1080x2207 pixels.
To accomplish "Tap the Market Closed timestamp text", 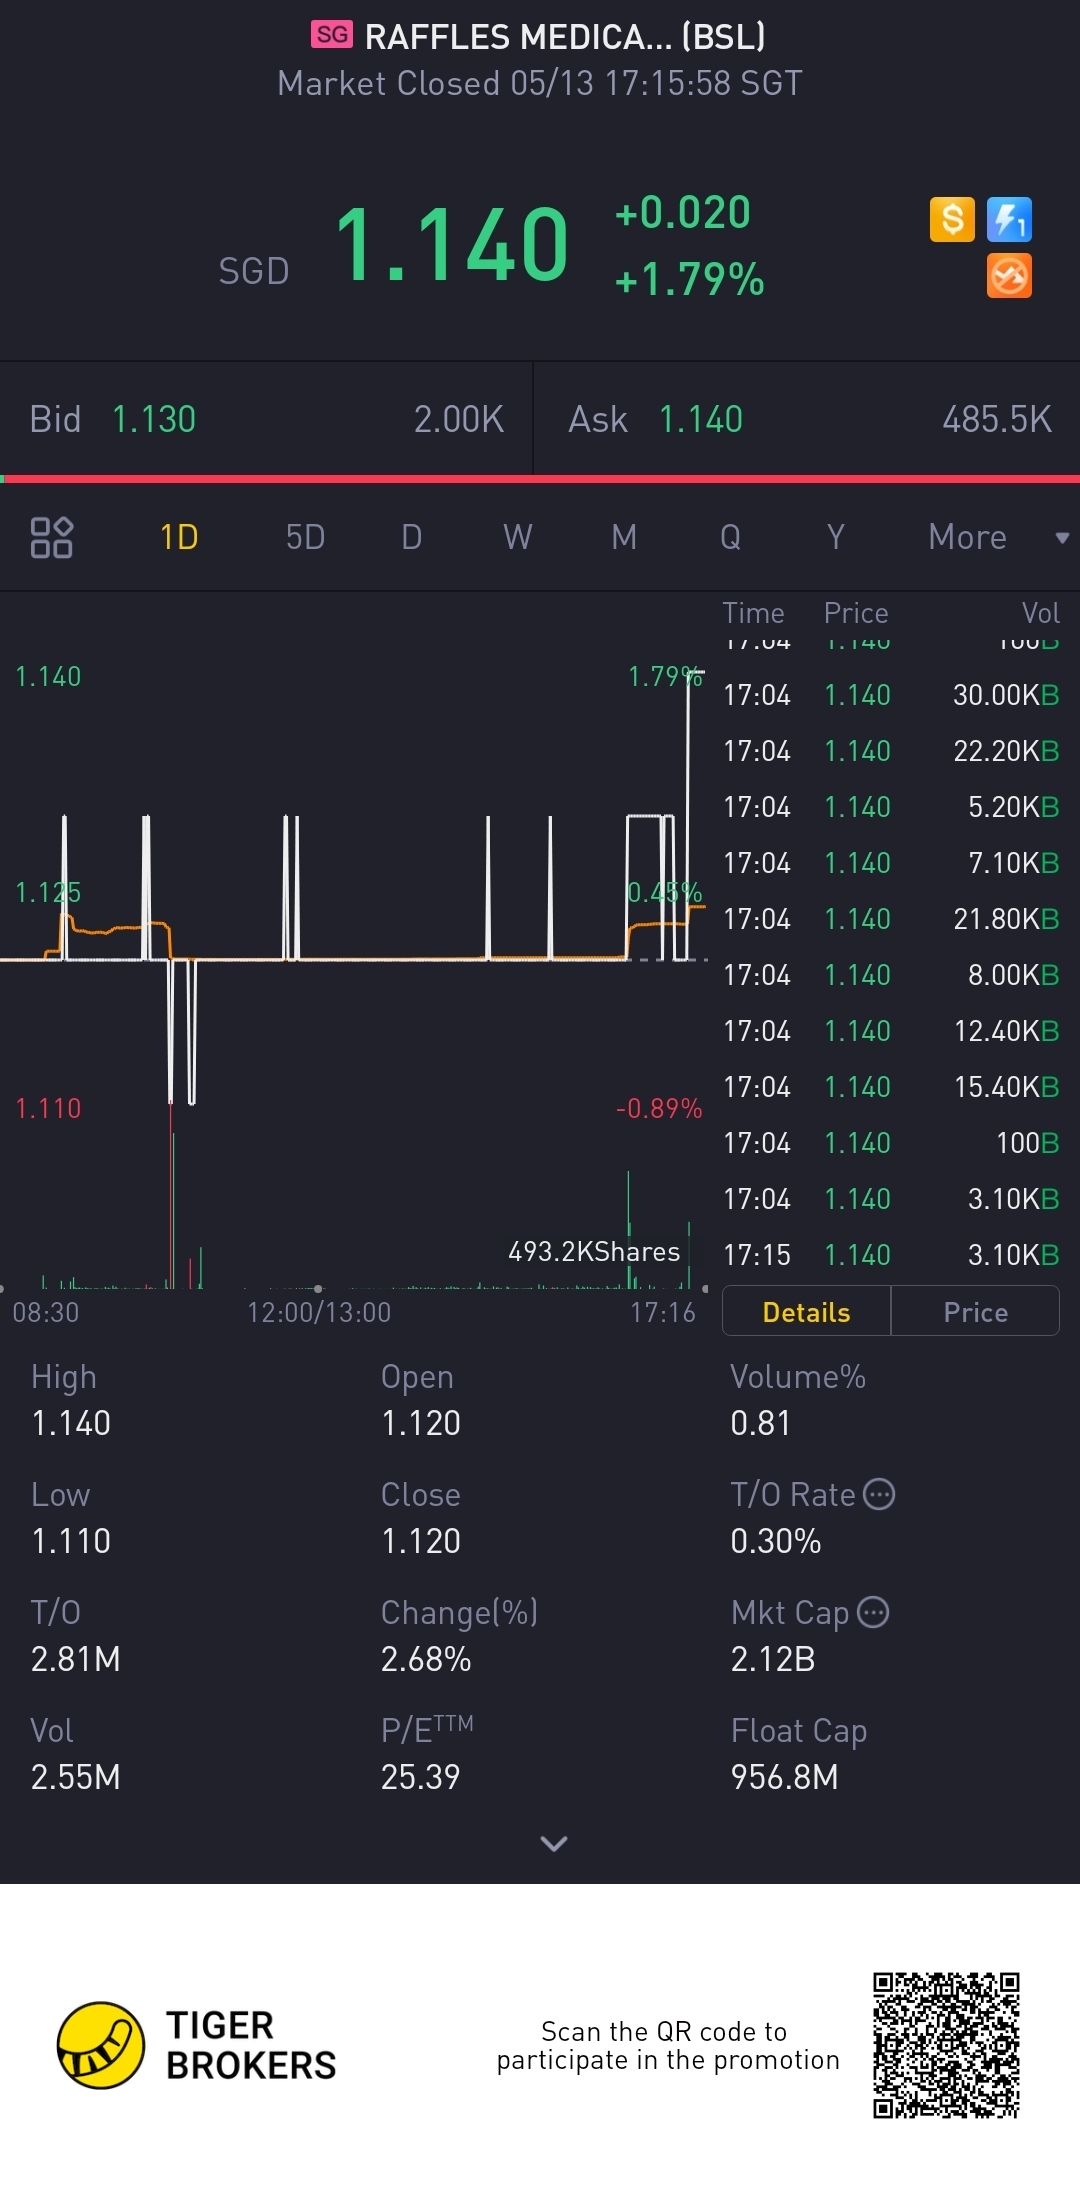I will 540,83.
